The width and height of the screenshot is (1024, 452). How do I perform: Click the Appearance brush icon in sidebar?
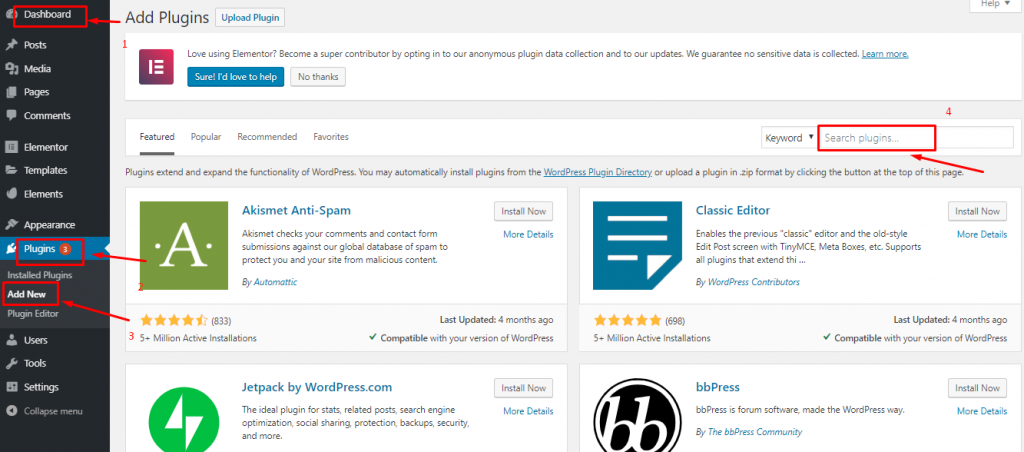pos(11,225)
